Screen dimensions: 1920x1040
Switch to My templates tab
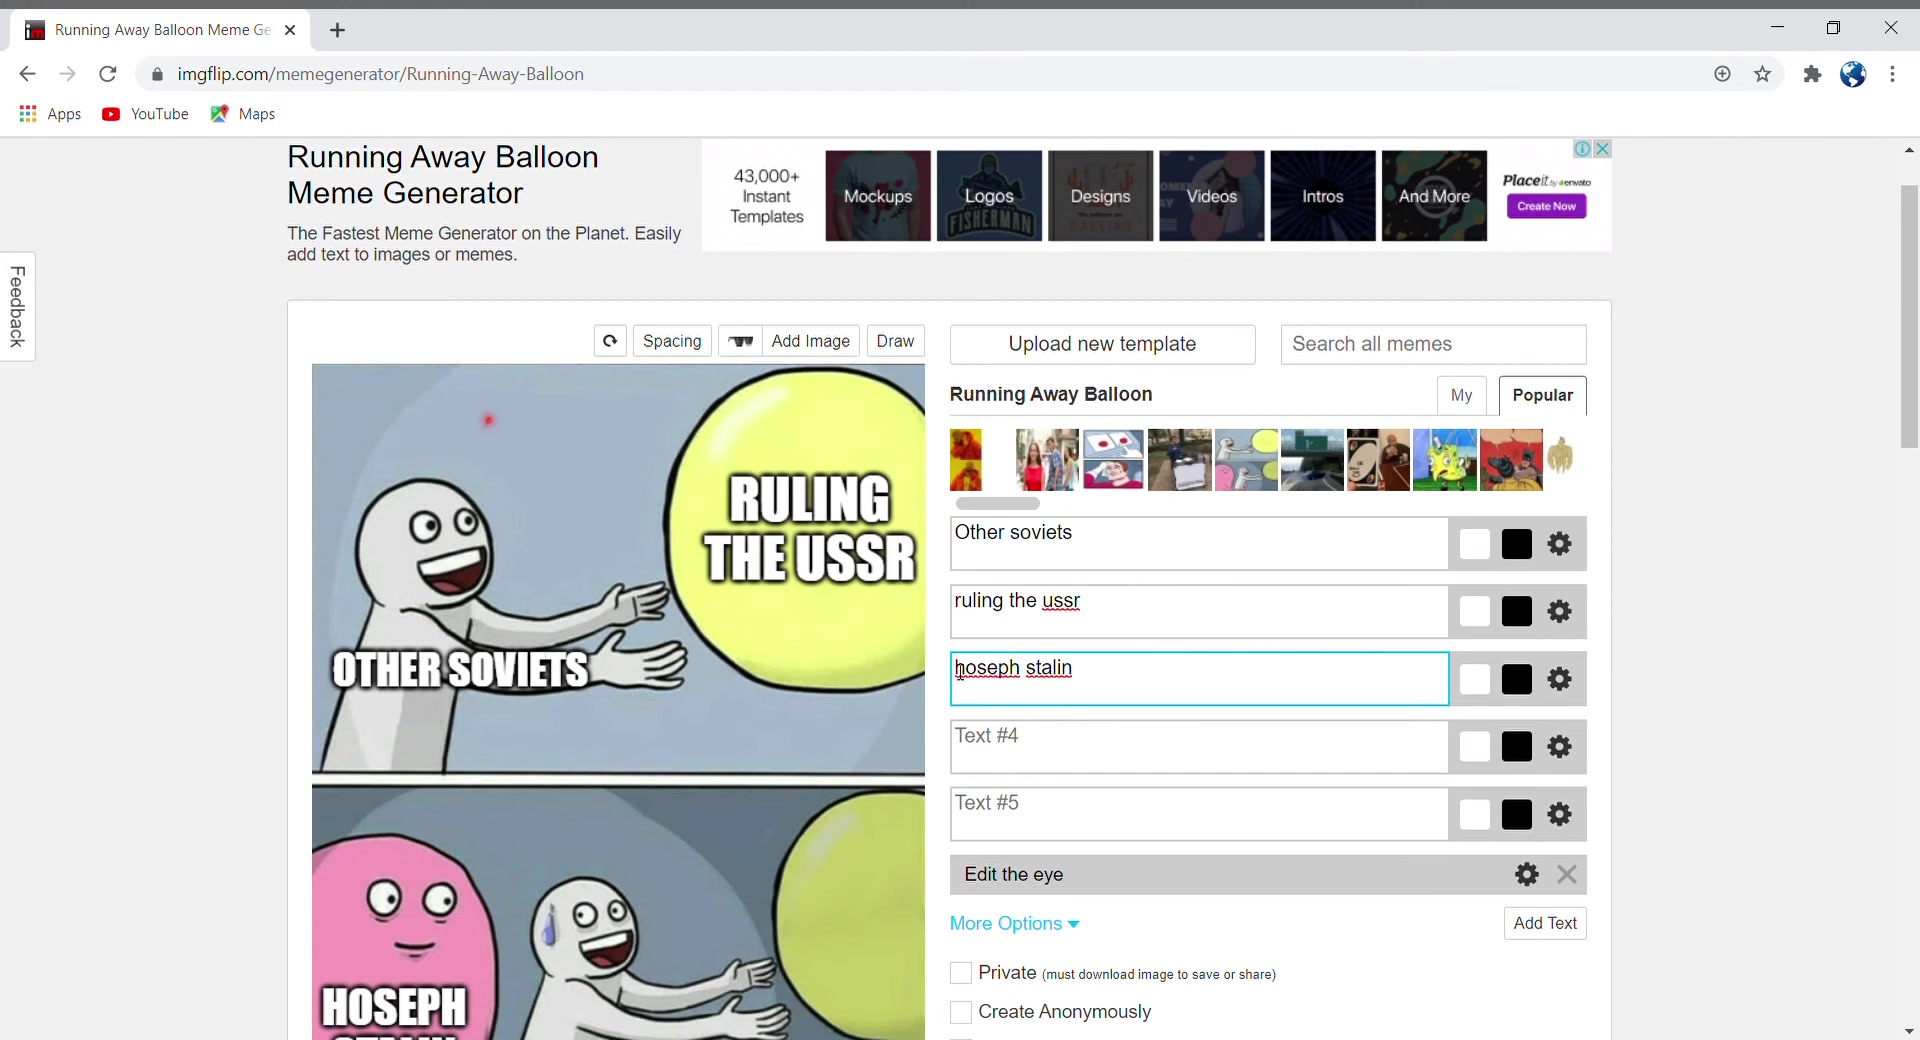pos(1461,395)
